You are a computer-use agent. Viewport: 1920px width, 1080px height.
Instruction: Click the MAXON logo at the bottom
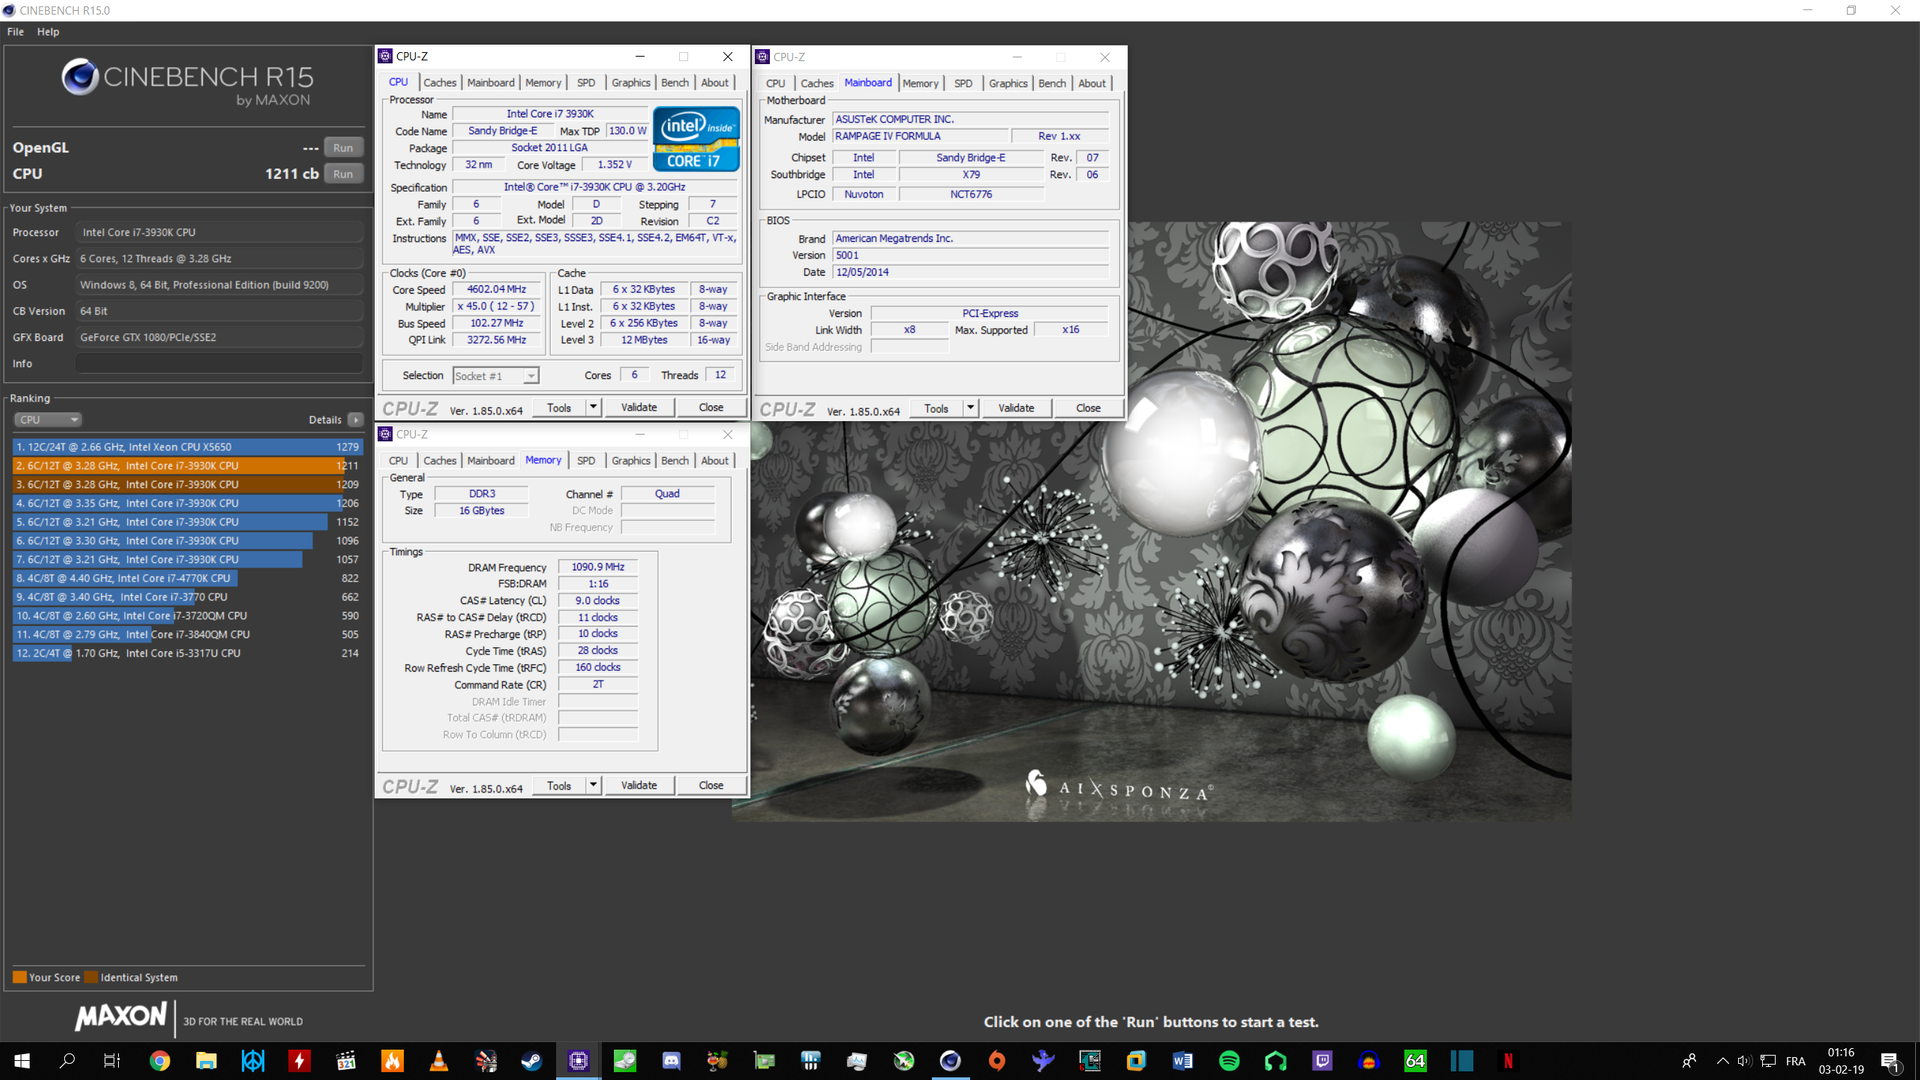click(121, 1017)
